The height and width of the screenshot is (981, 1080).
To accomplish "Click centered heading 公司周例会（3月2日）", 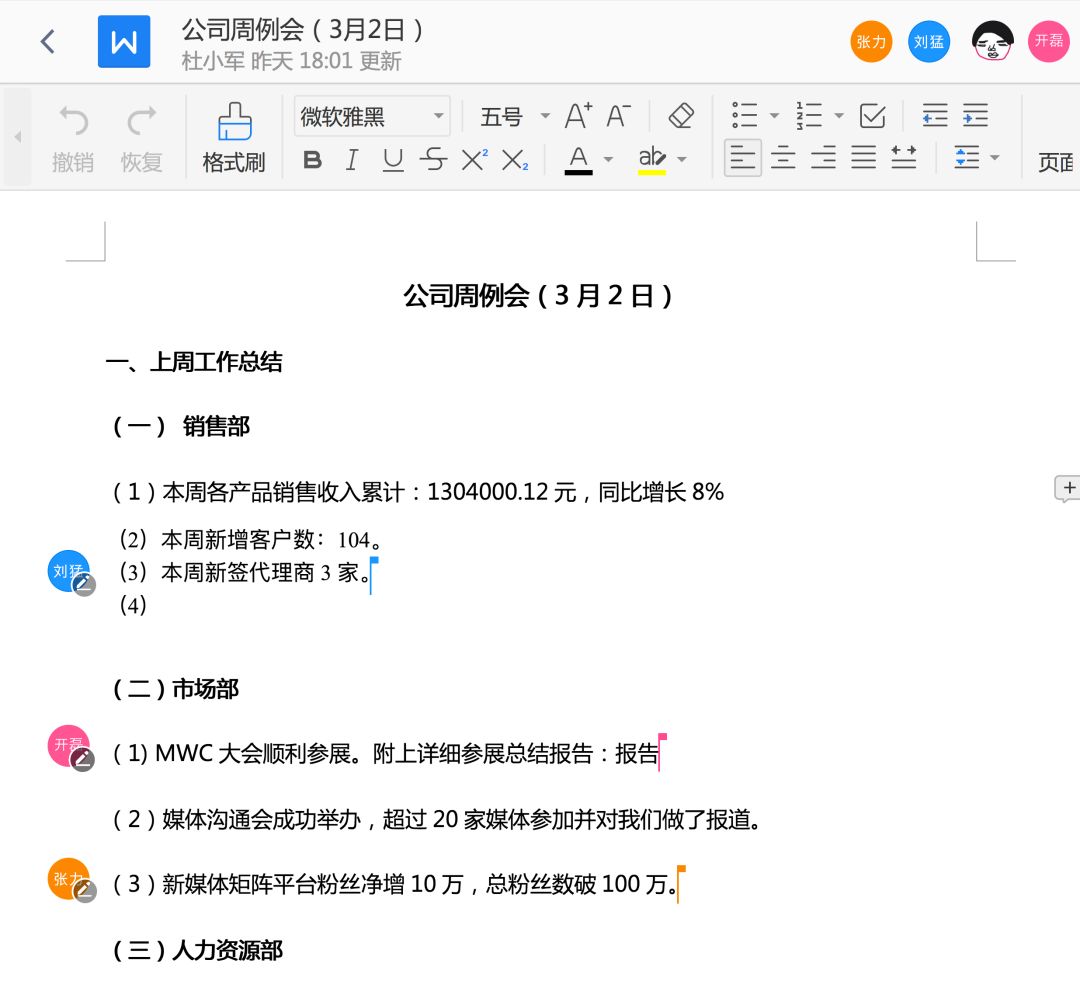I will tap(537, 296).
